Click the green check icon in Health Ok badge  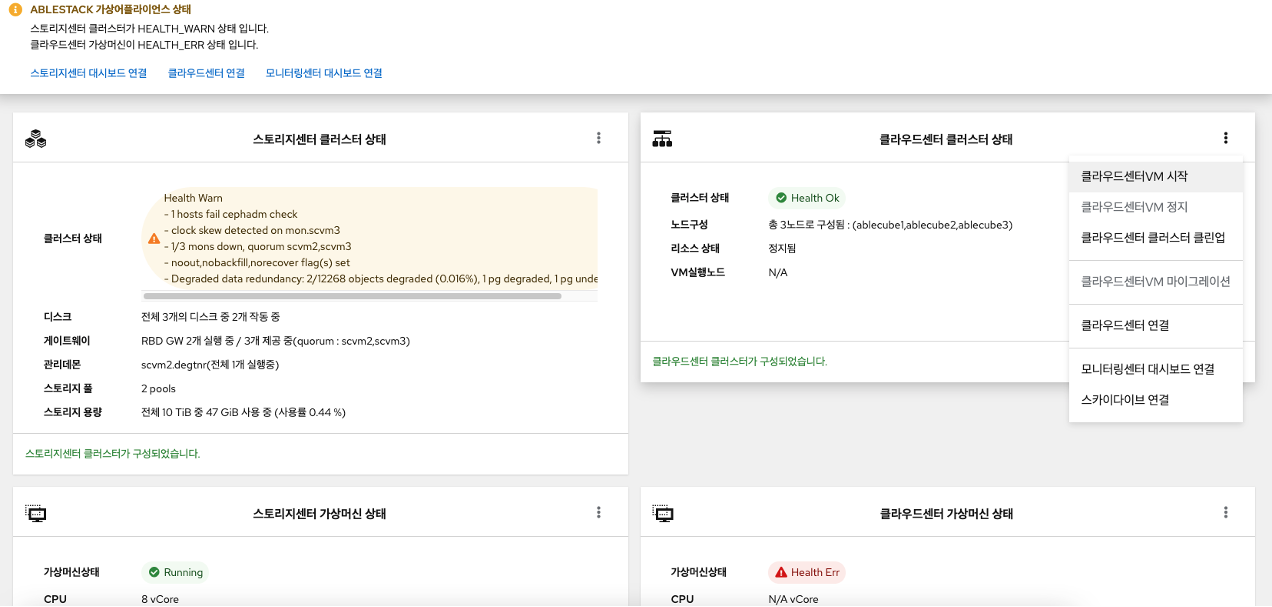(781, 198)
